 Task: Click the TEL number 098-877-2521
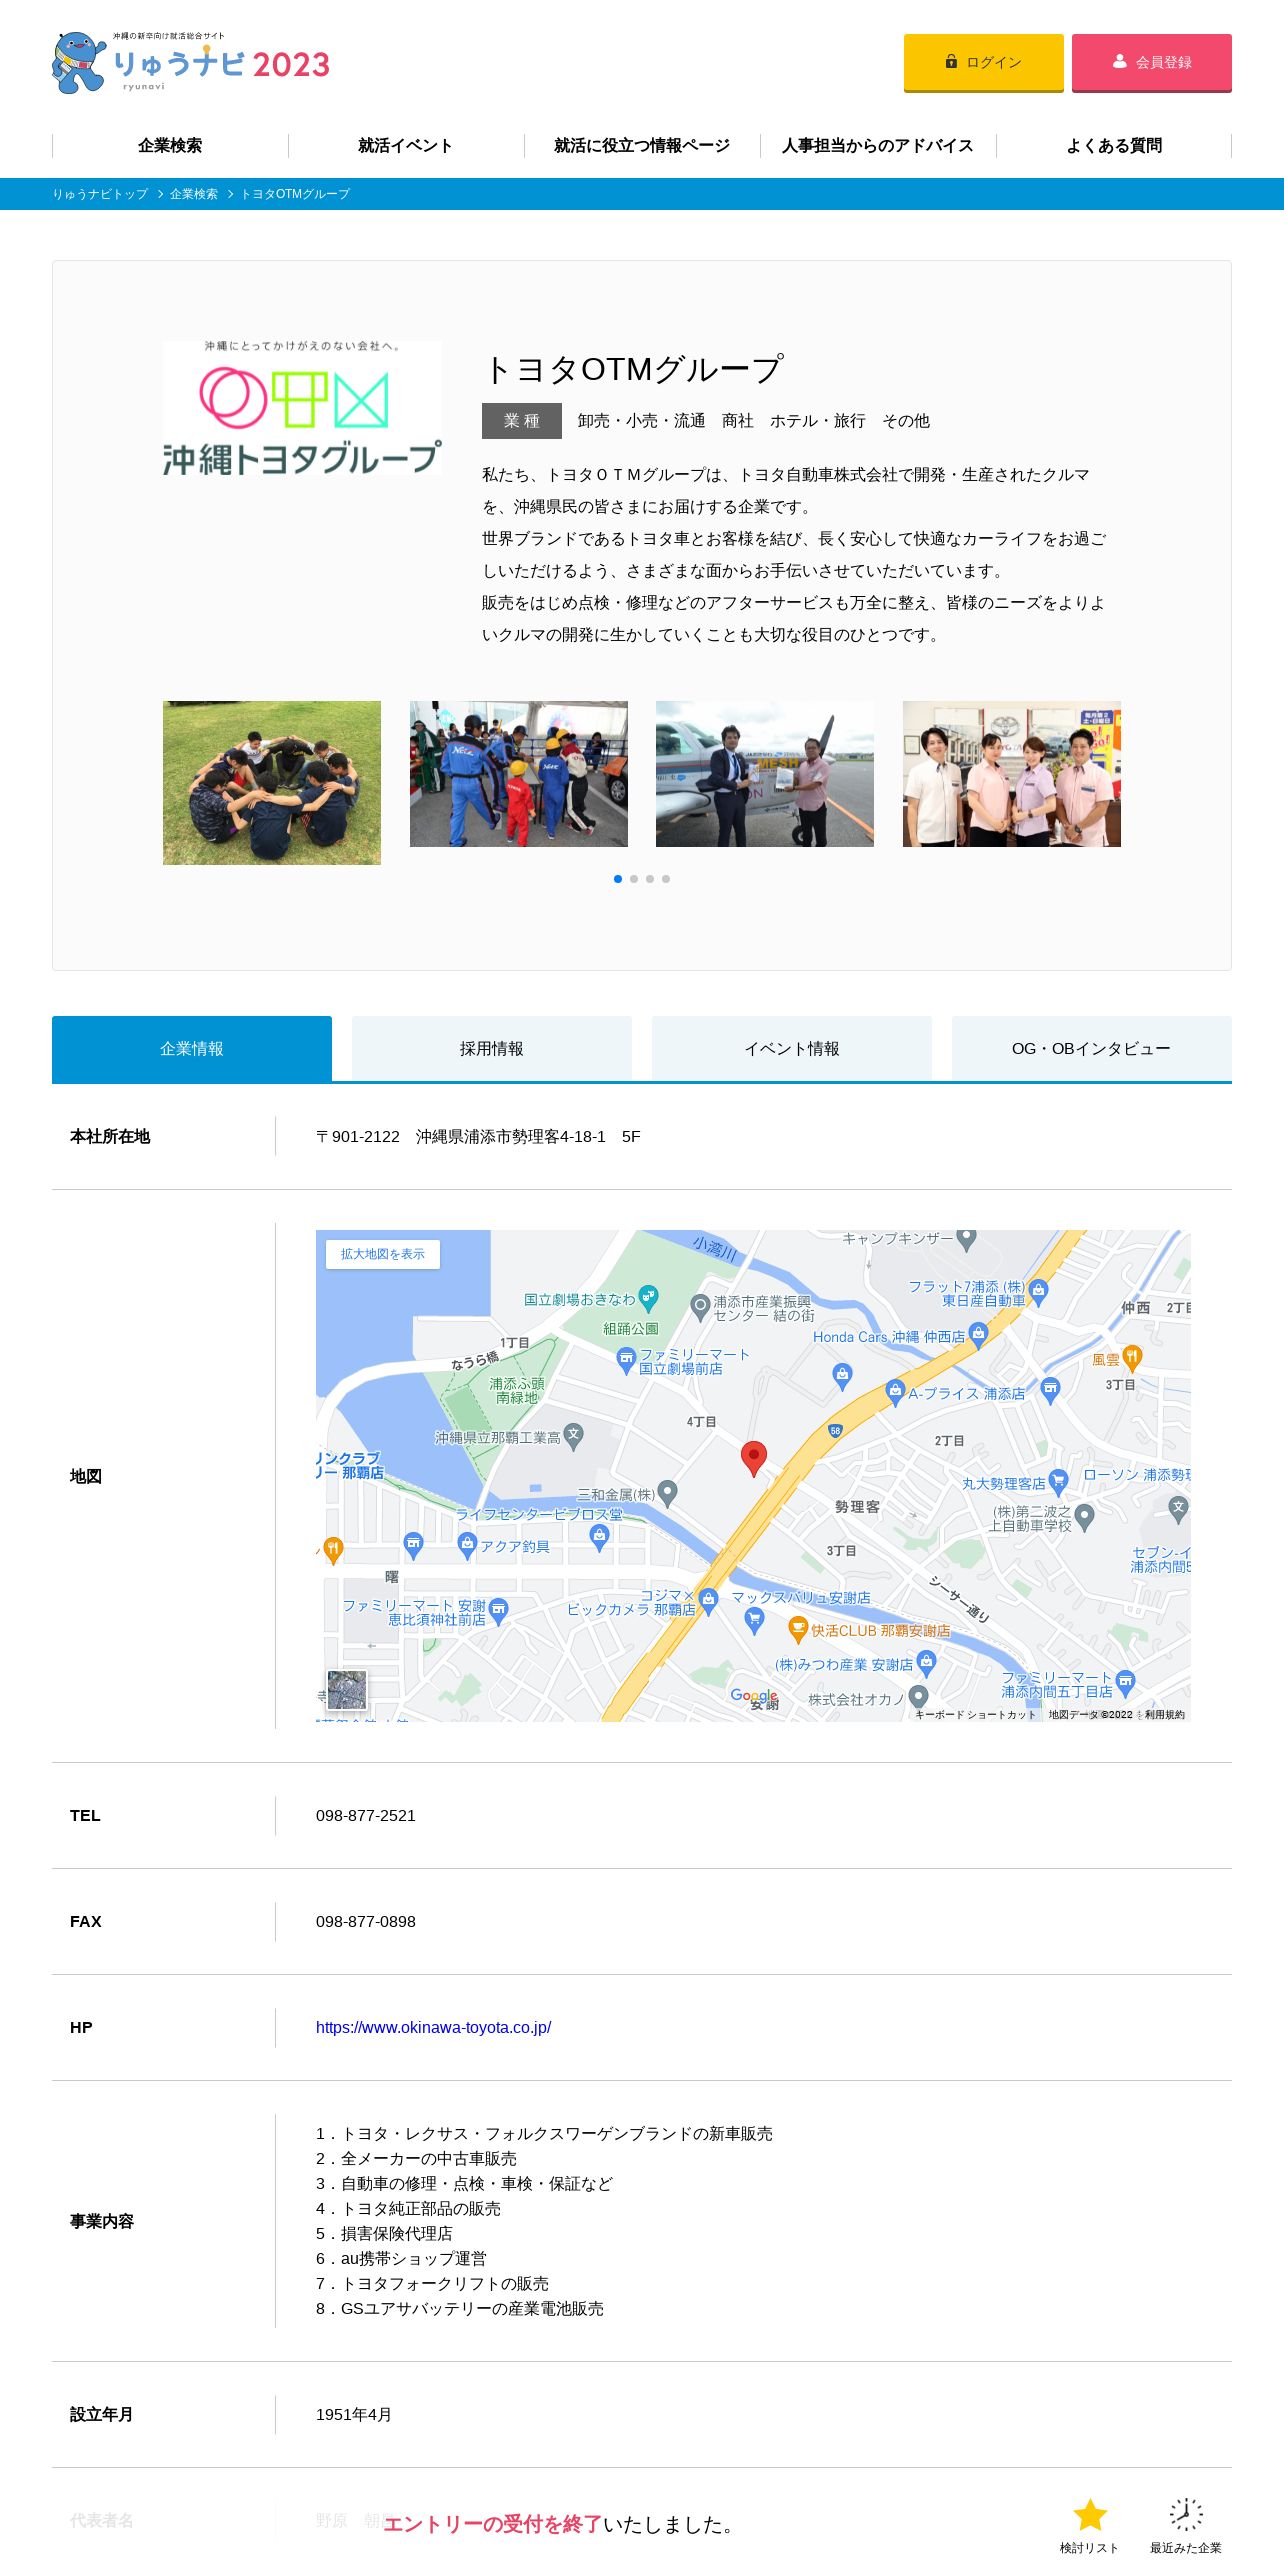[366, 1815]
